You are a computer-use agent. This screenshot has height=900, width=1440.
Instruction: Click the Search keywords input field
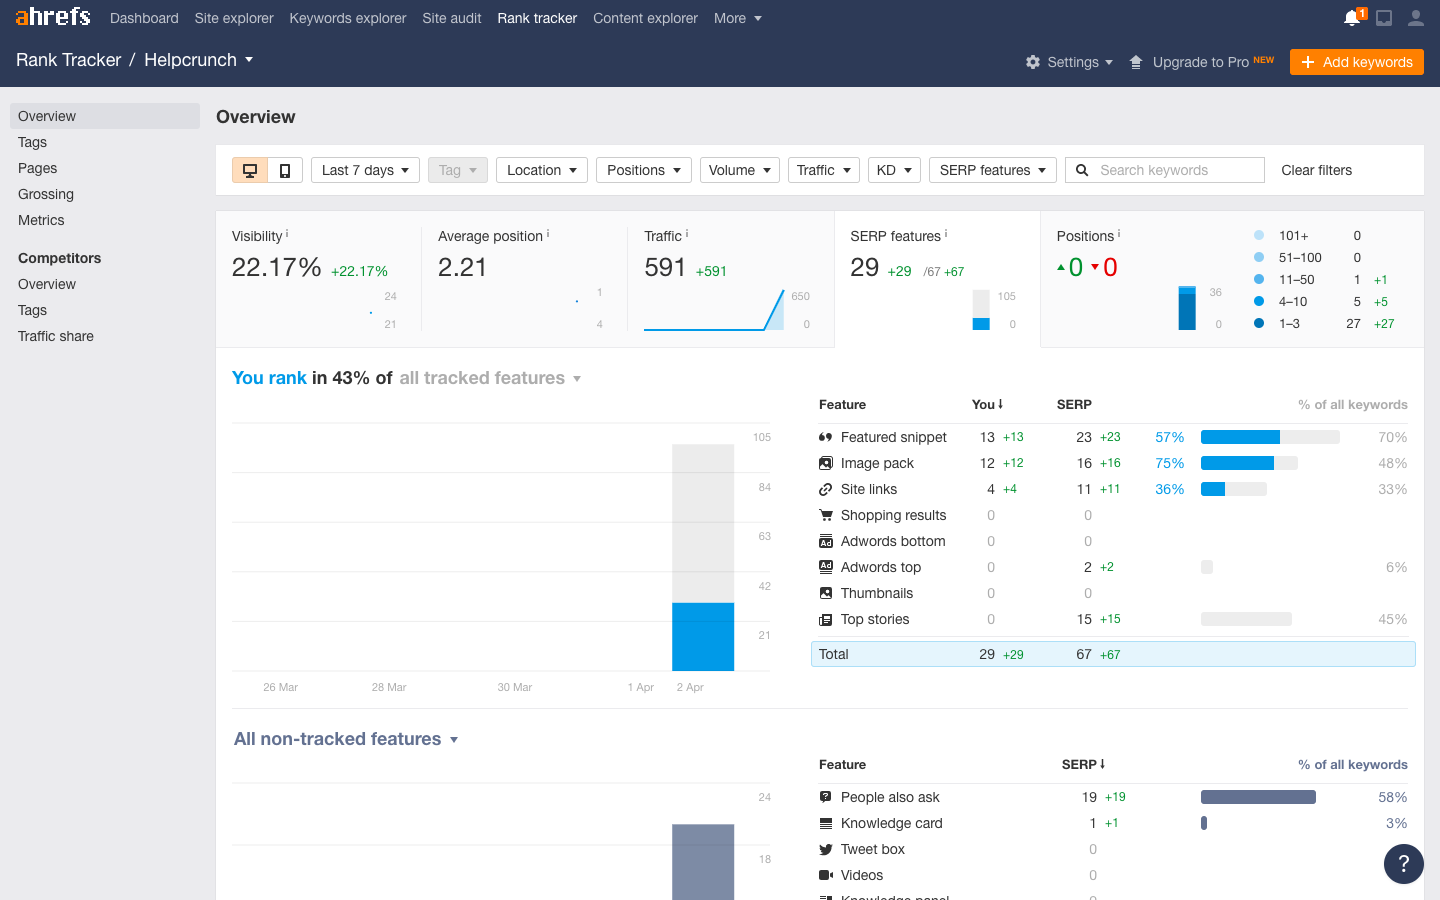click(x=1165, y=170)
